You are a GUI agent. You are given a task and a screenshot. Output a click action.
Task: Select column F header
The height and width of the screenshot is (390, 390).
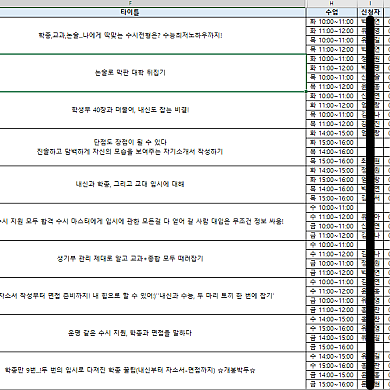pyautogui.click(x=153, y=3)
